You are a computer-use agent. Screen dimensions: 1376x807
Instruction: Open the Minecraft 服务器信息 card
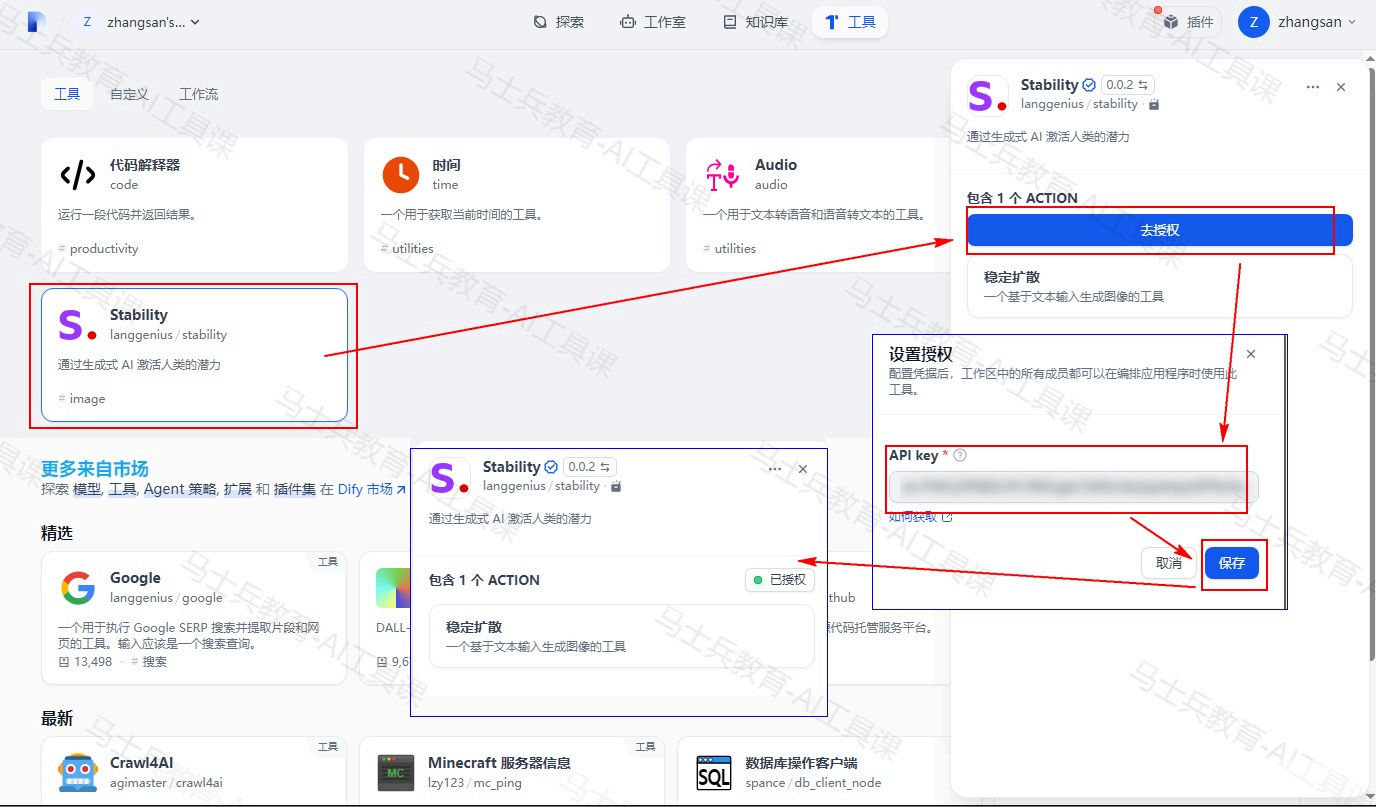point(511,771)
